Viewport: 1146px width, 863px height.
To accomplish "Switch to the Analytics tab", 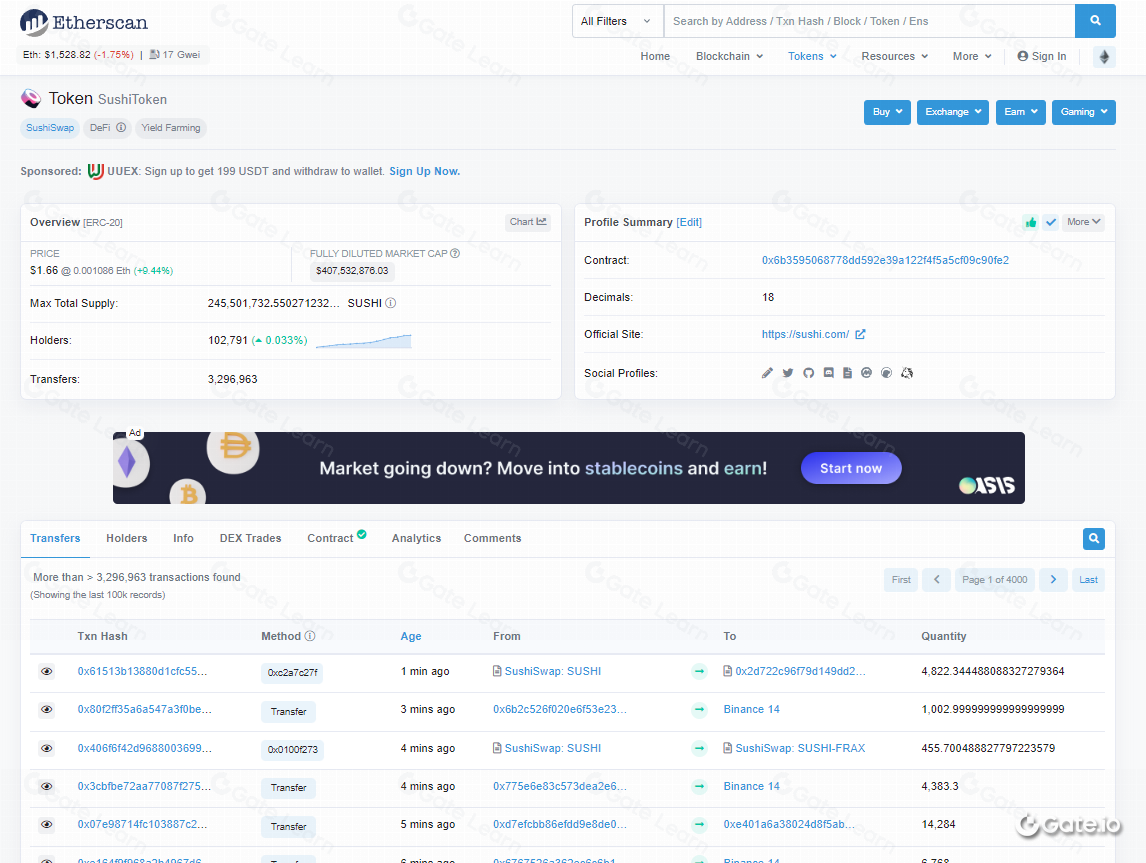I will pos(417,539).
